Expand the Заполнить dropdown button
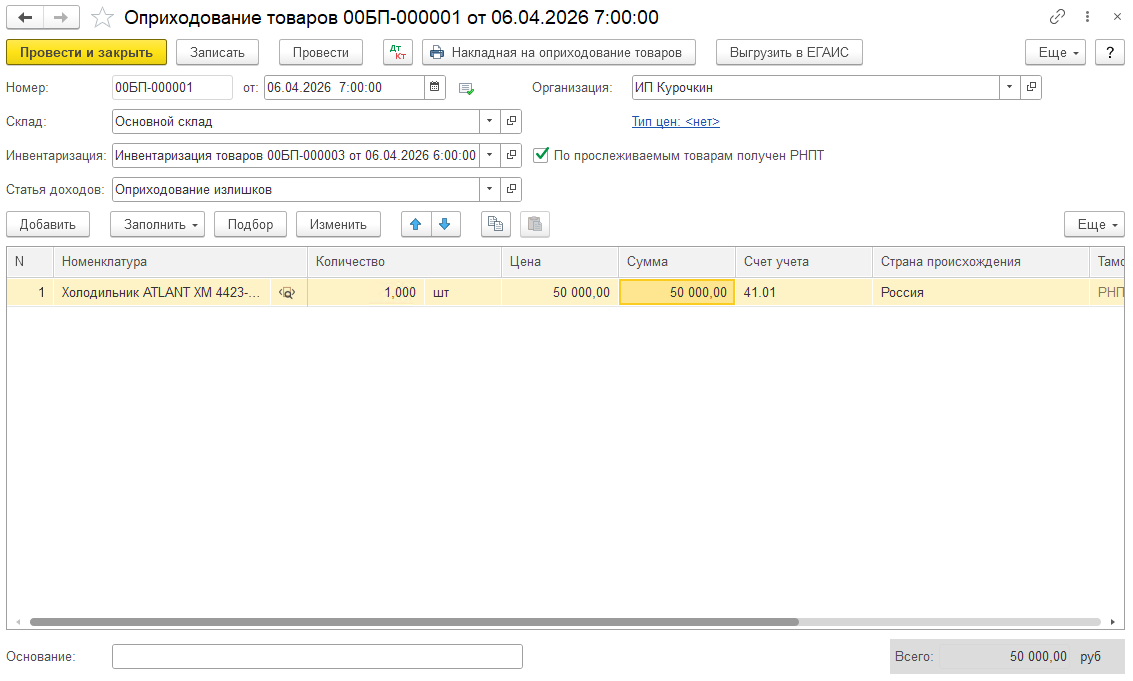Screen dimensions: 1133x681 click(157, 224)
